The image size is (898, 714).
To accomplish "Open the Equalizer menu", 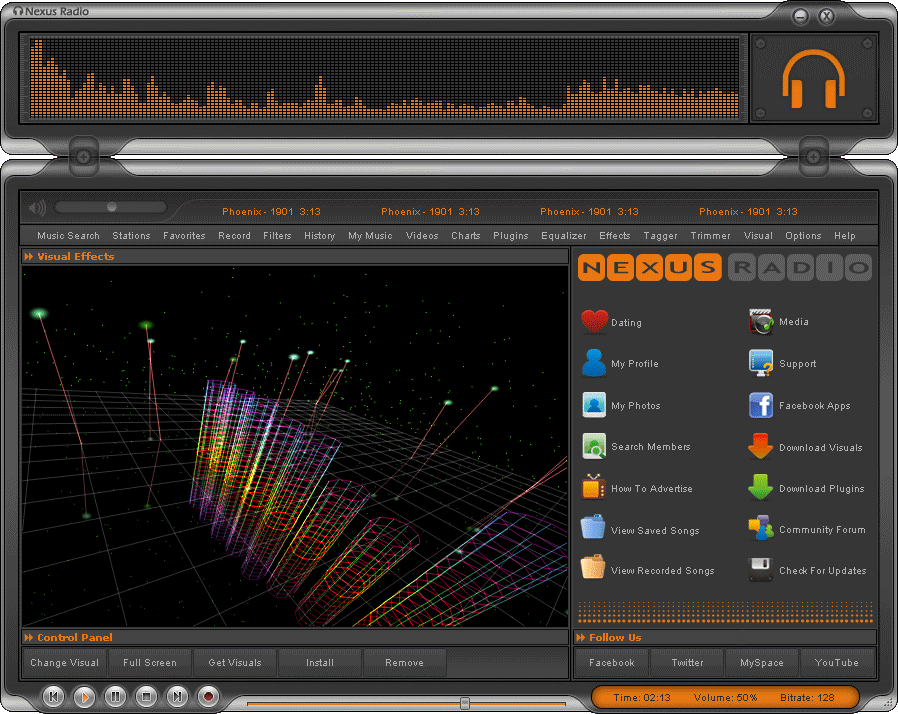I will (564, 235).
